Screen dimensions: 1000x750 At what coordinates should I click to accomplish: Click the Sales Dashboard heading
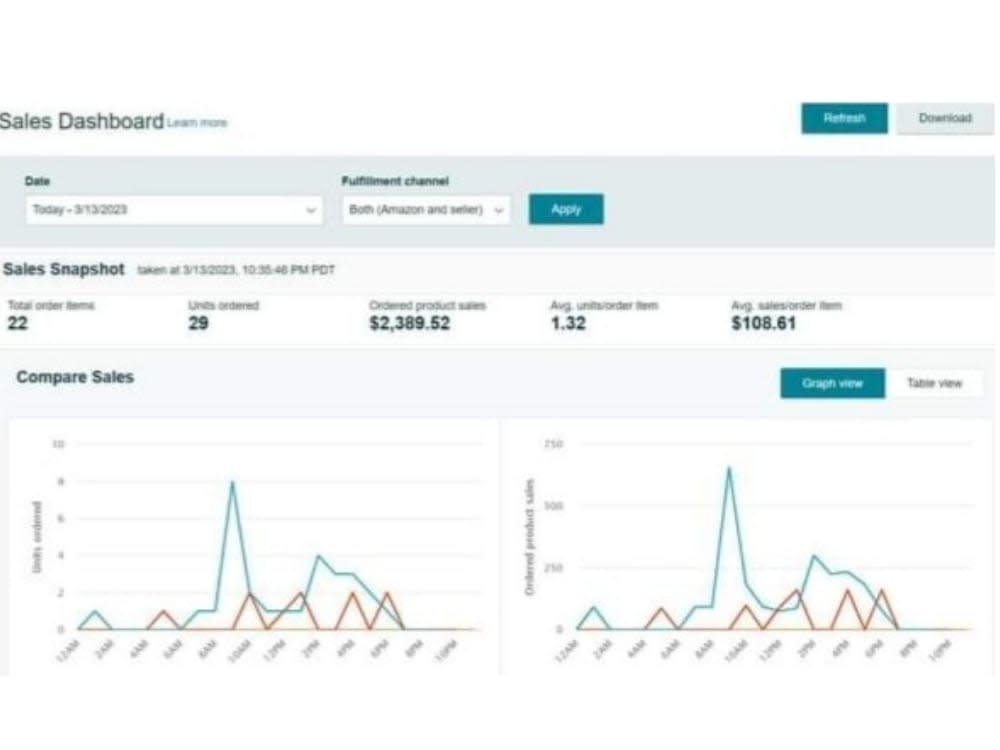[x=82, y=121]
